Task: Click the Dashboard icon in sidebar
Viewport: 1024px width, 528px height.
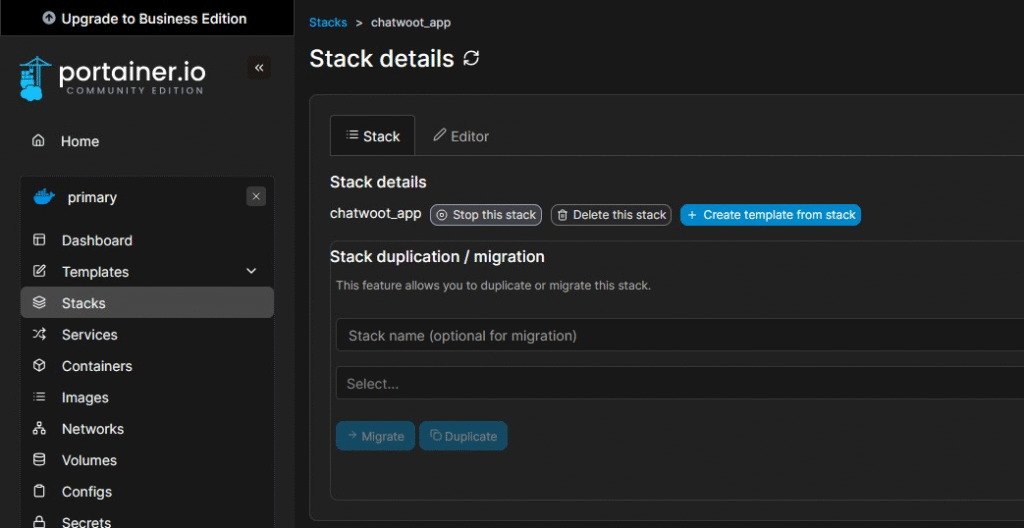Action: click(x=39, y=240)
